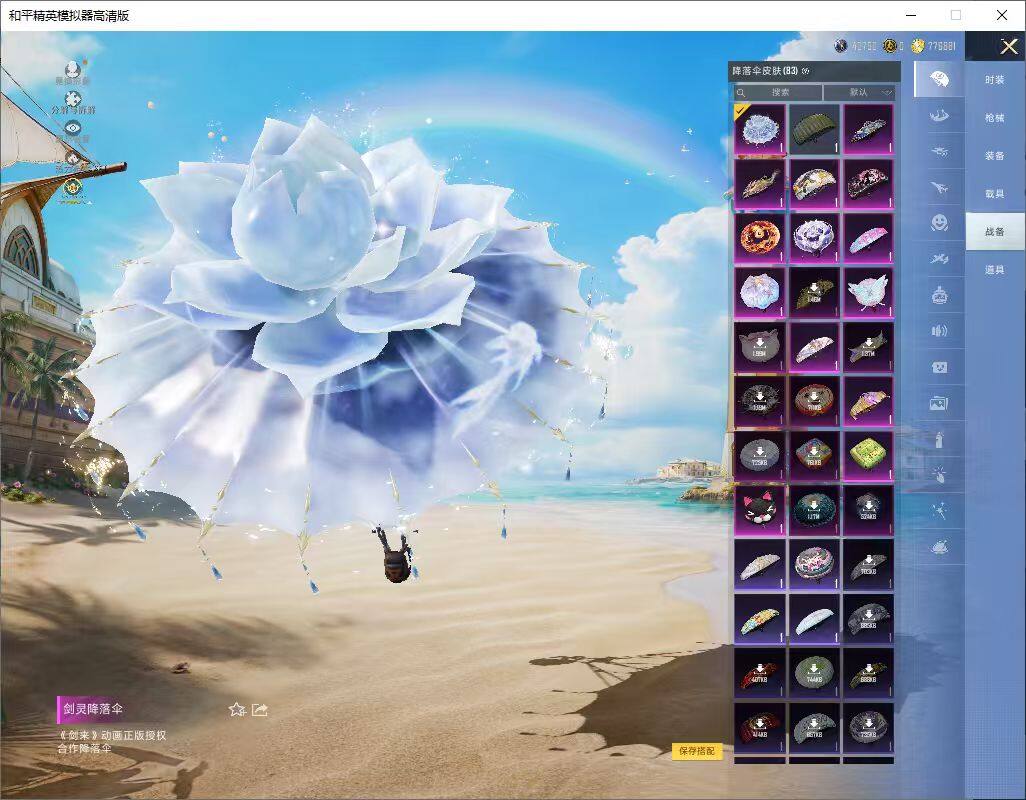Select the orange fire ring parachute thumbnail
Screen dimensions: 1026x800
click(x=760, y=237)
